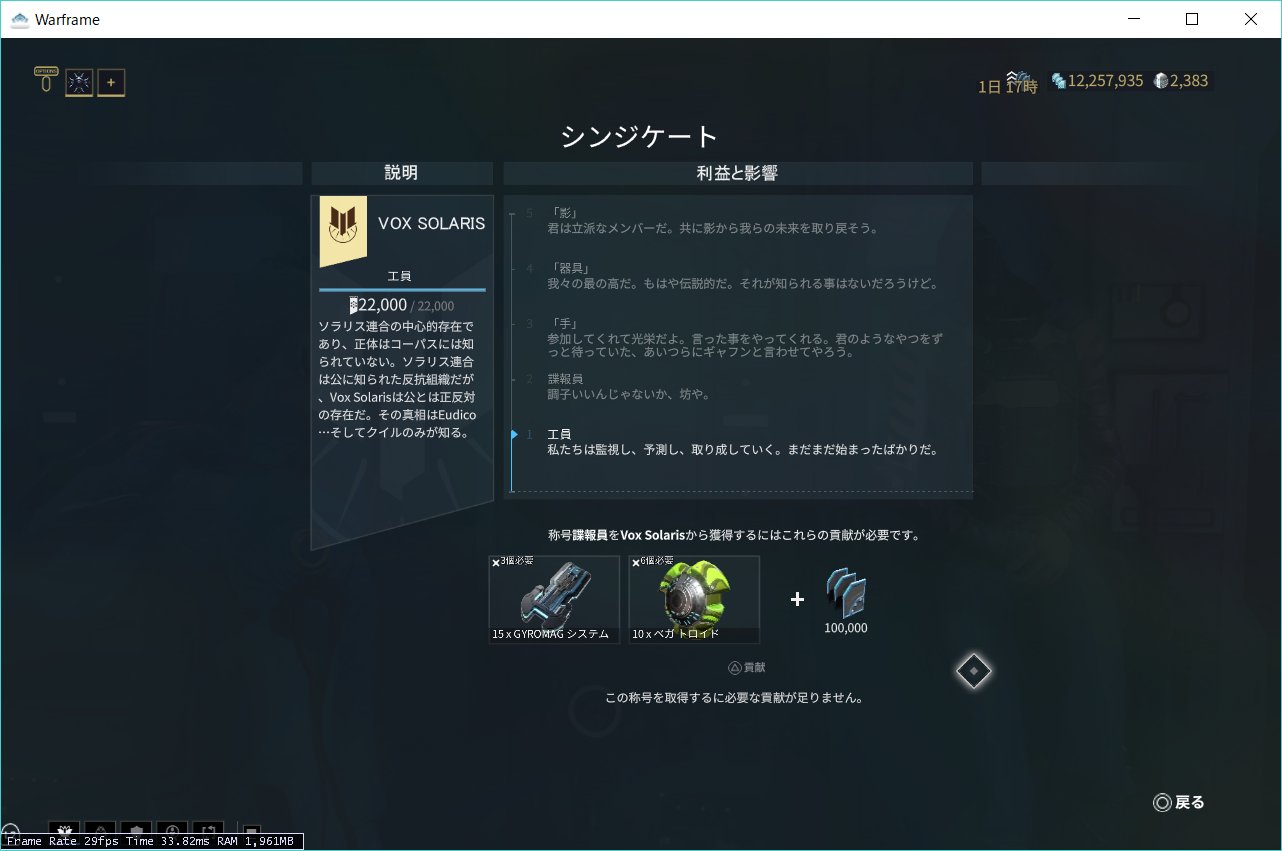
Task: Click the rank 1 triangle marker
Action: pyautogui.click(x=514, y=434)
